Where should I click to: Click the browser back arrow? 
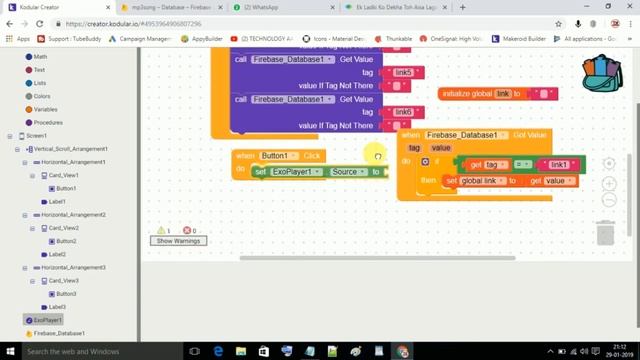point(10,24)
